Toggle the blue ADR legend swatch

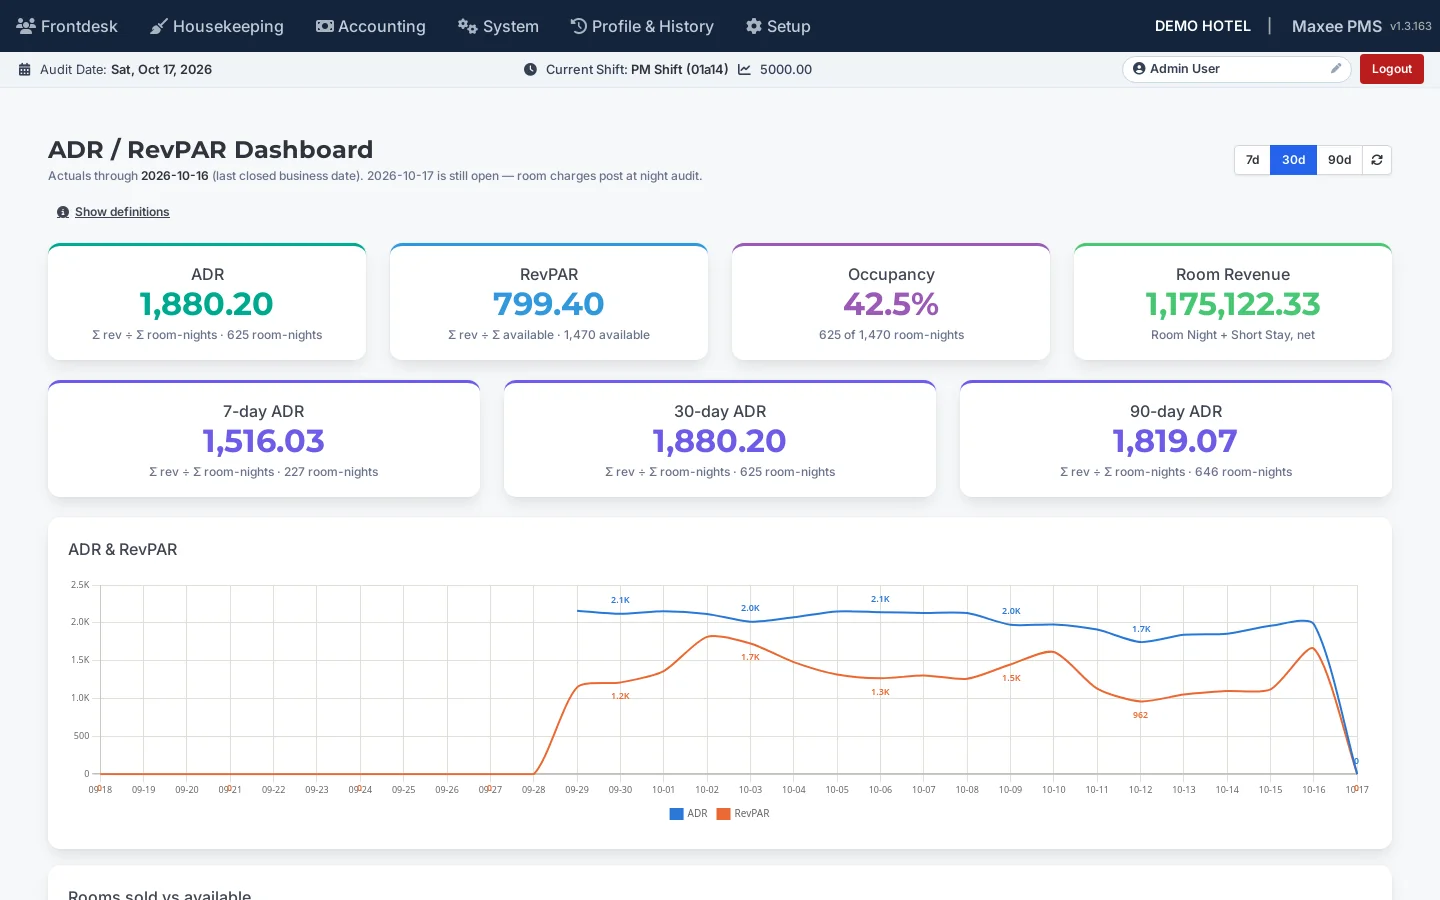(x=676, y=814)
